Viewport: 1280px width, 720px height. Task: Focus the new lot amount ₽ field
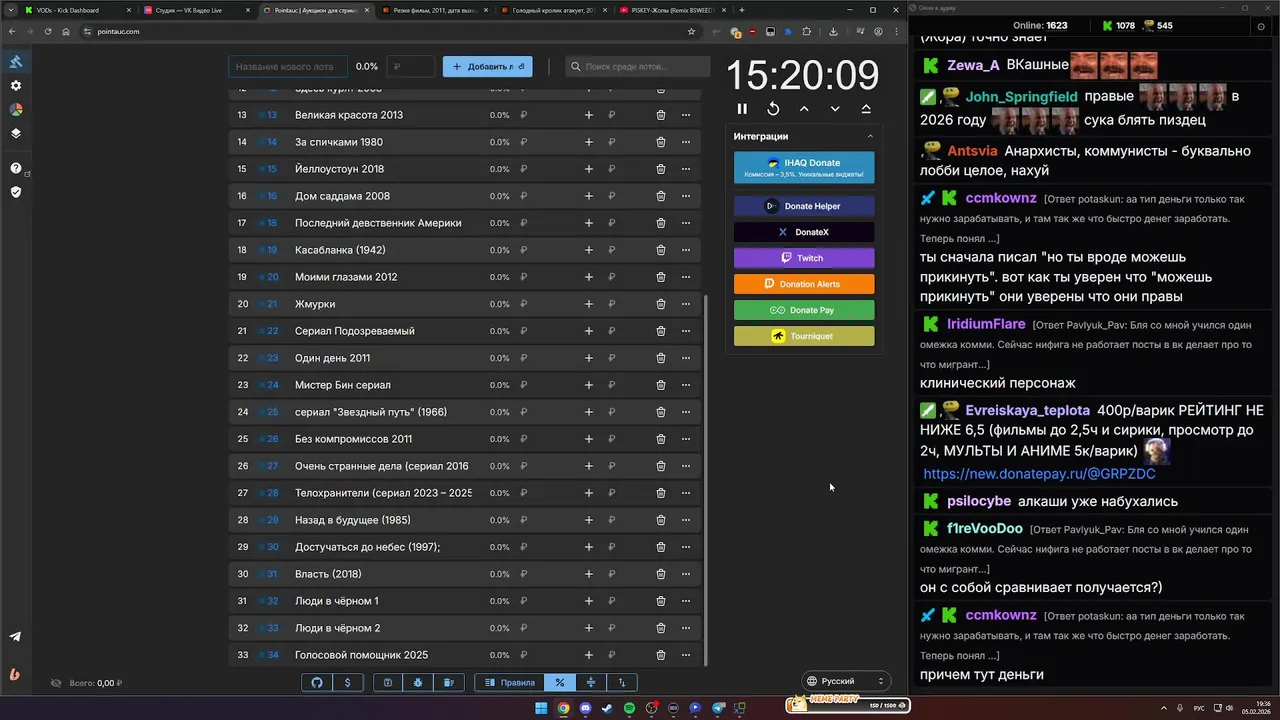point(410,67)
